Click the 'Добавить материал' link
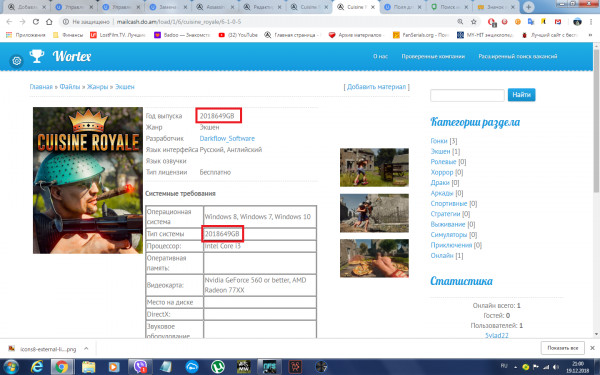600x375 pixels. click(x=377, y=87)
